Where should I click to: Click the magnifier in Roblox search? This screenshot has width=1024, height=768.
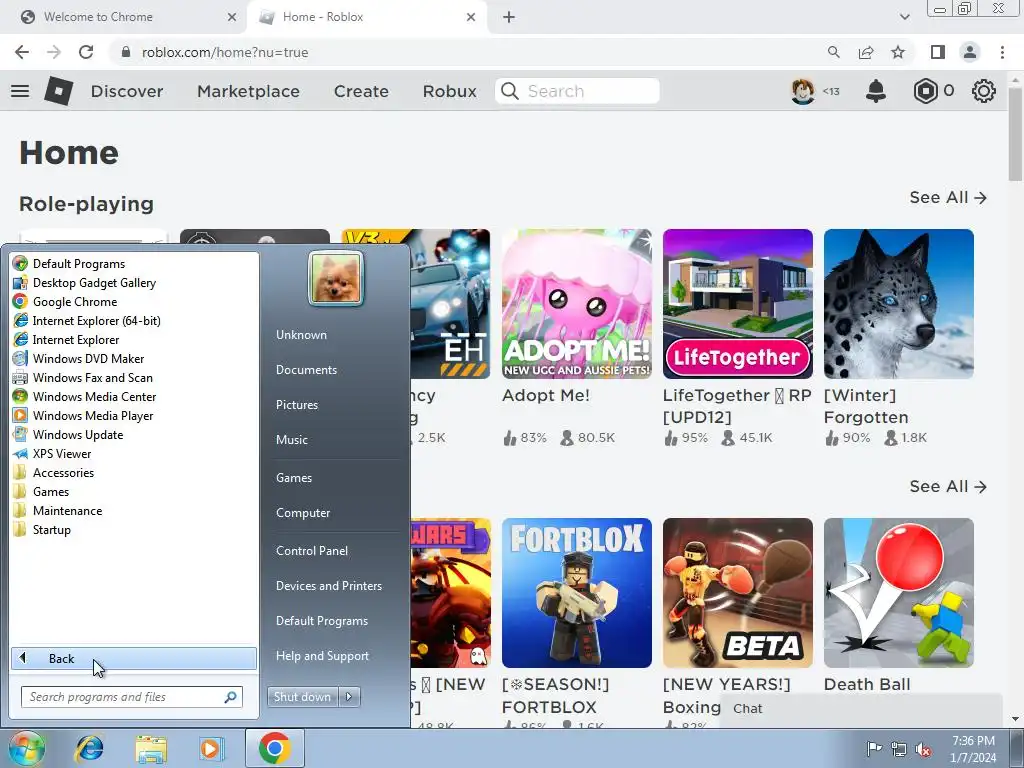[x=510, y=91]
